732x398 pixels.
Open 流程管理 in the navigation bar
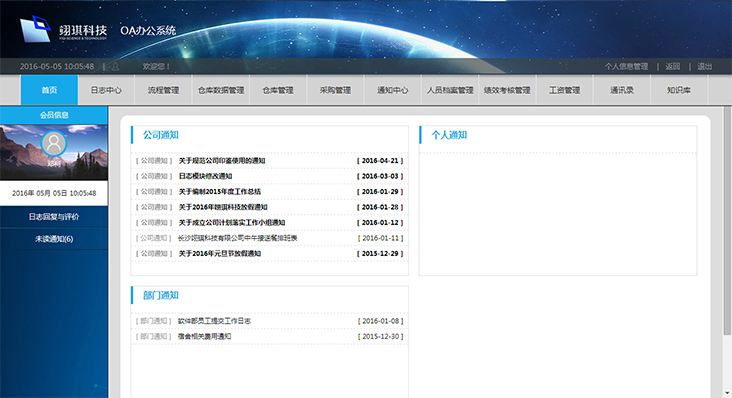[x=163, y=90]
